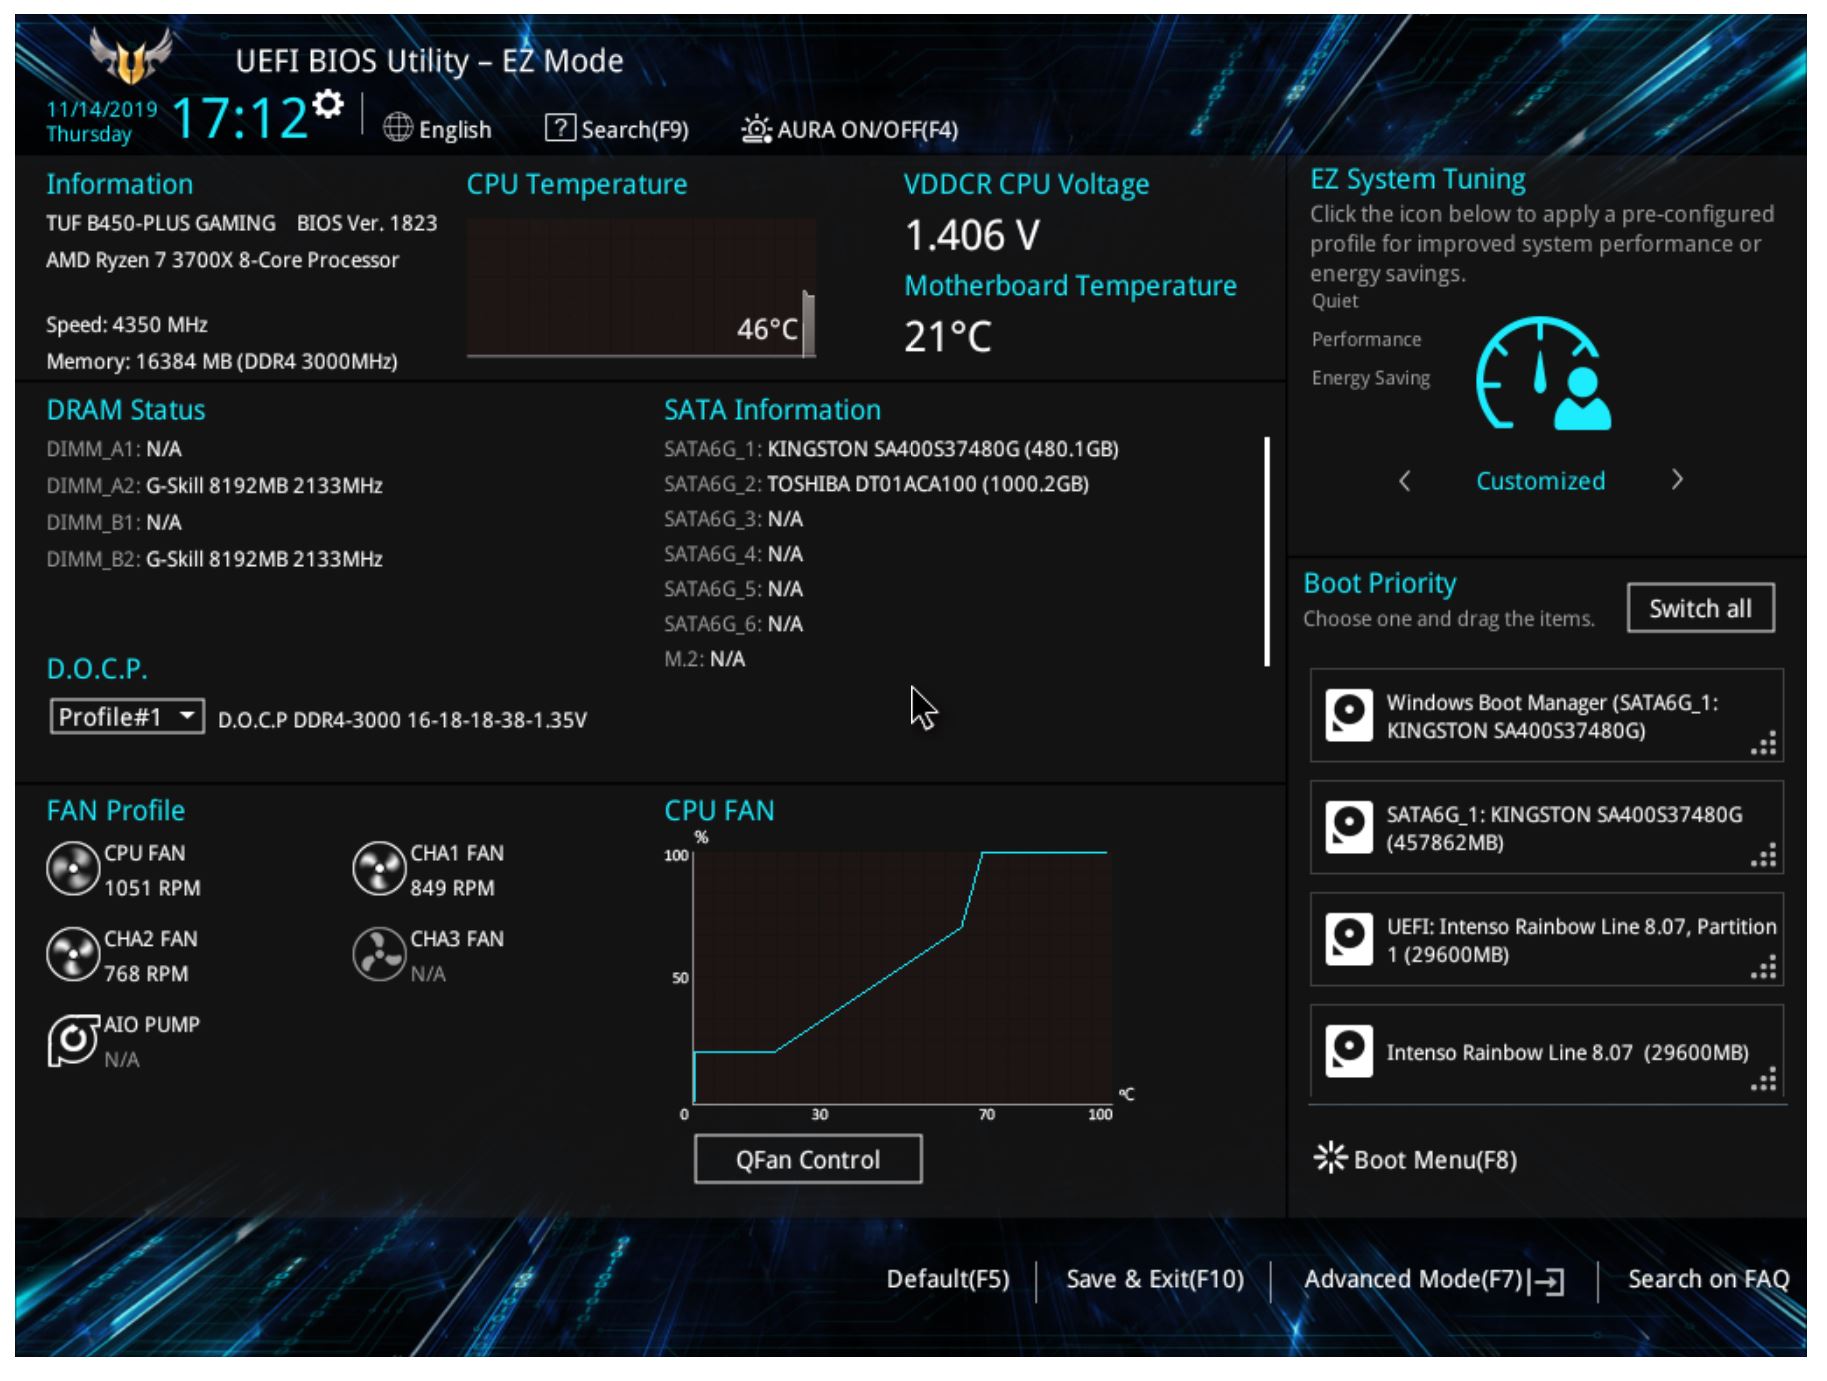This screenshot has height=1381, width=1827.
Task: Click drag handle of Windows Boot Manager entry
Action: click(1764, 743)
